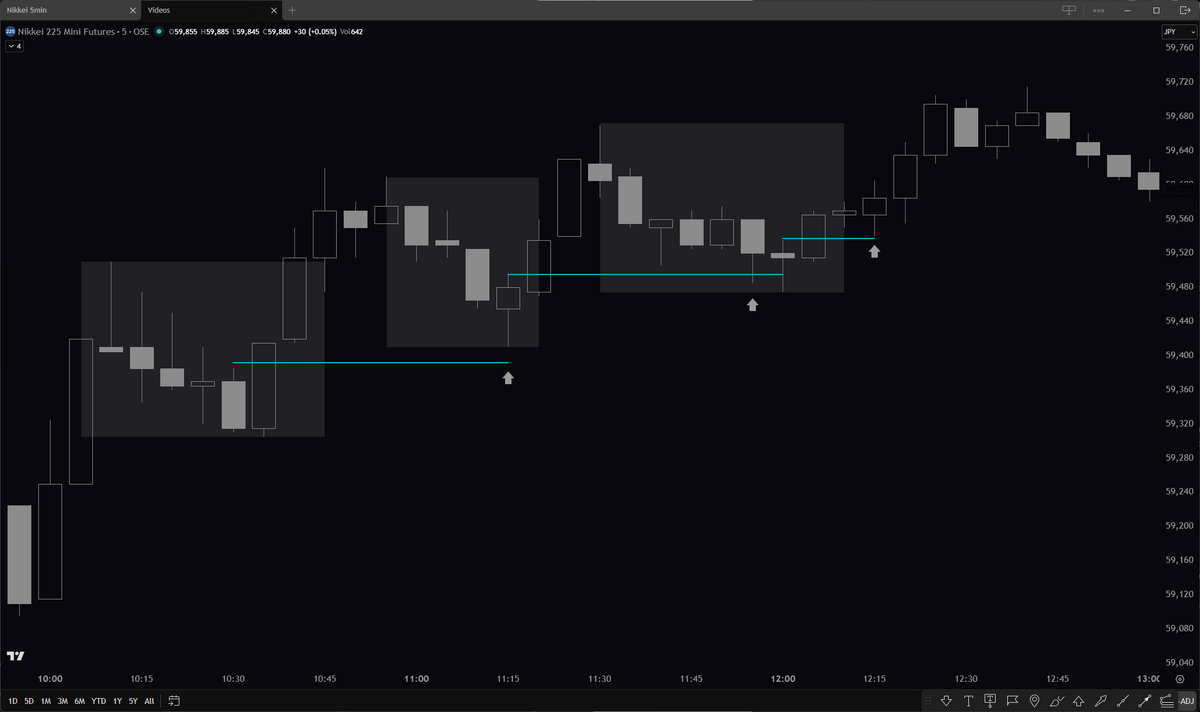Open a new tab with plus button
This screenshot has height=712, width=1200.
coord(292,10)
